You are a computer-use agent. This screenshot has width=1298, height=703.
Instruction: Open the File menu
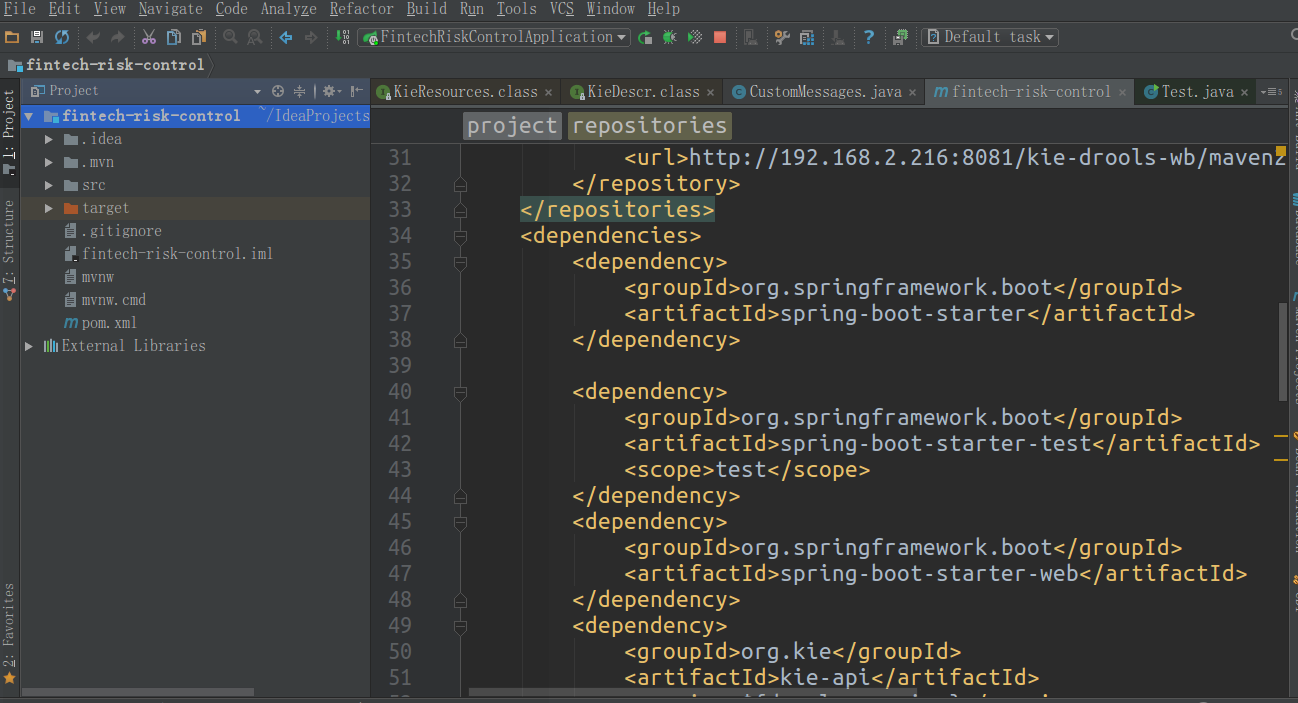pos(20,9)
